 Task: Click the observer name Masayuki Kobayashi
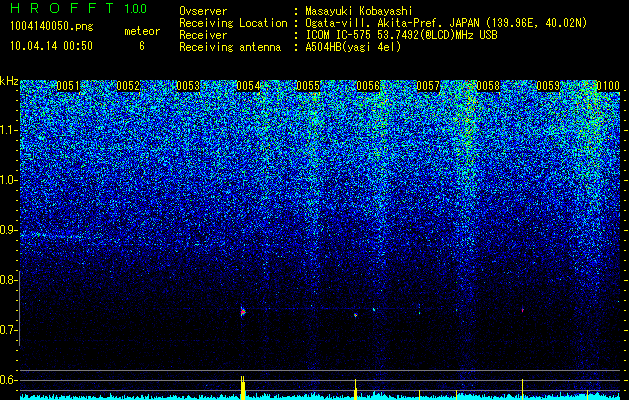359,11
